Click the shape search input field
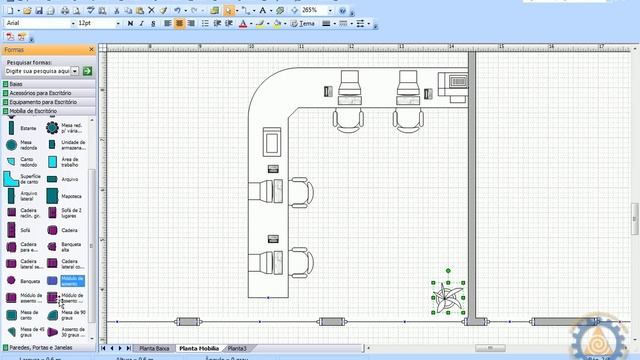Screen dimensions: 640x360 [x=38, y=71]
